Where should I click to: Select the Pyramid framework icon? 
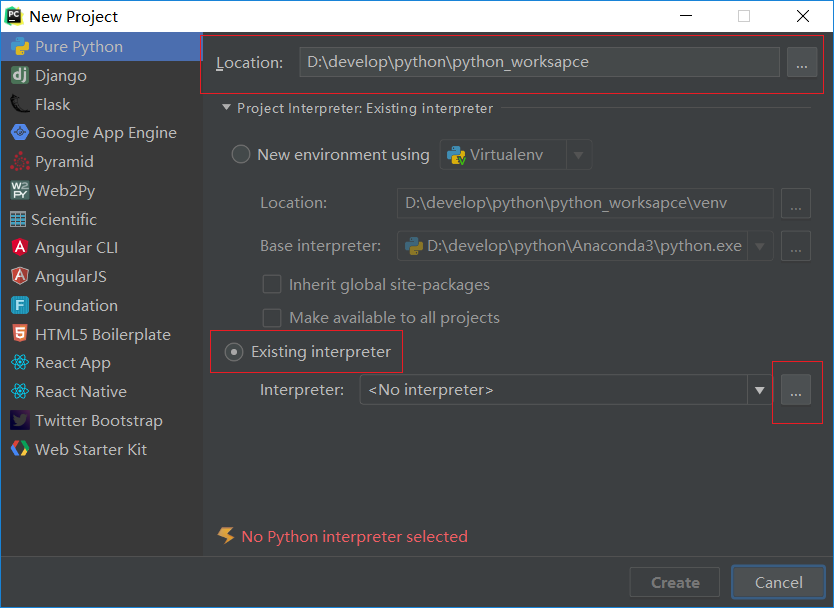tap(20, 161)
